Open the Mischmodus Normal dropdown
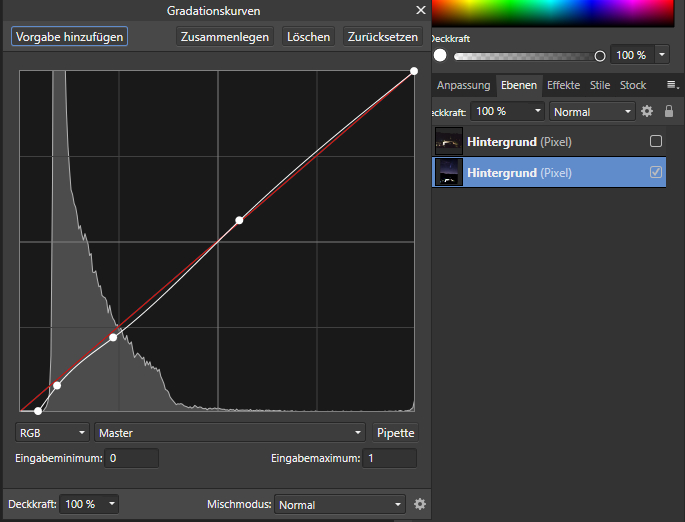685x522 pixels. tap(340, 505)
